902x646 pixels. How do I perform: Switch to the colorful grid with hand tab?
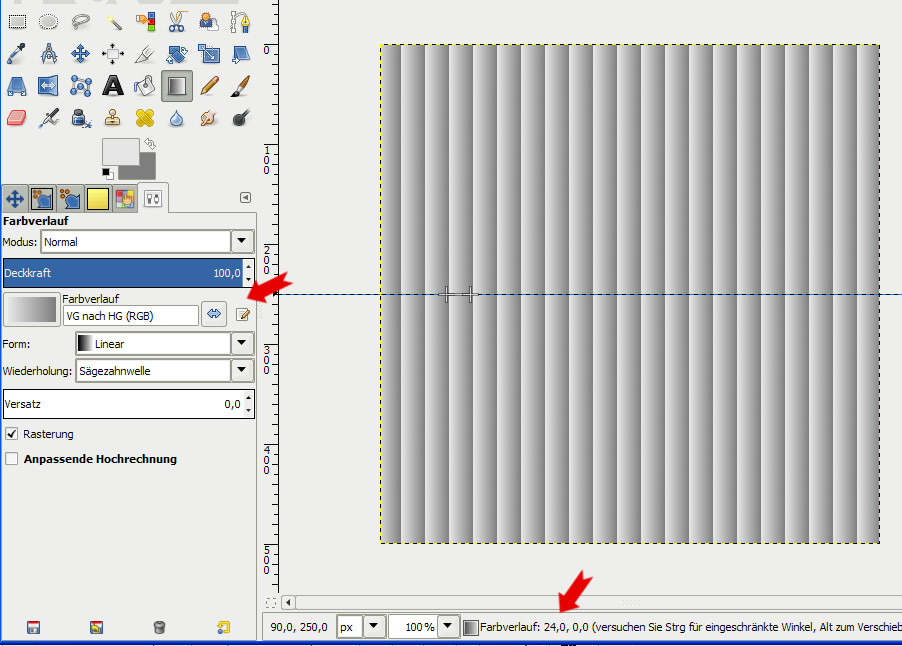125,199
